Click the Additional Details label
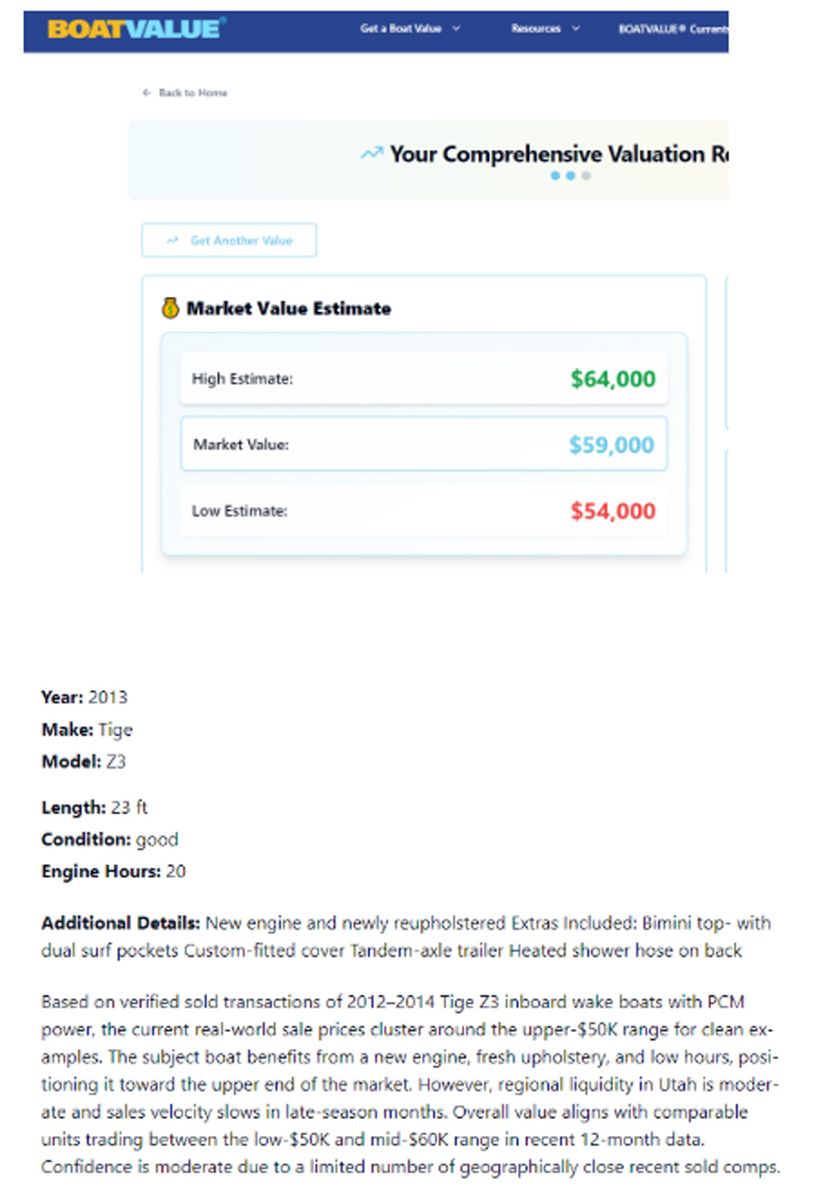The image size is (825, 1200). [120, 922]
